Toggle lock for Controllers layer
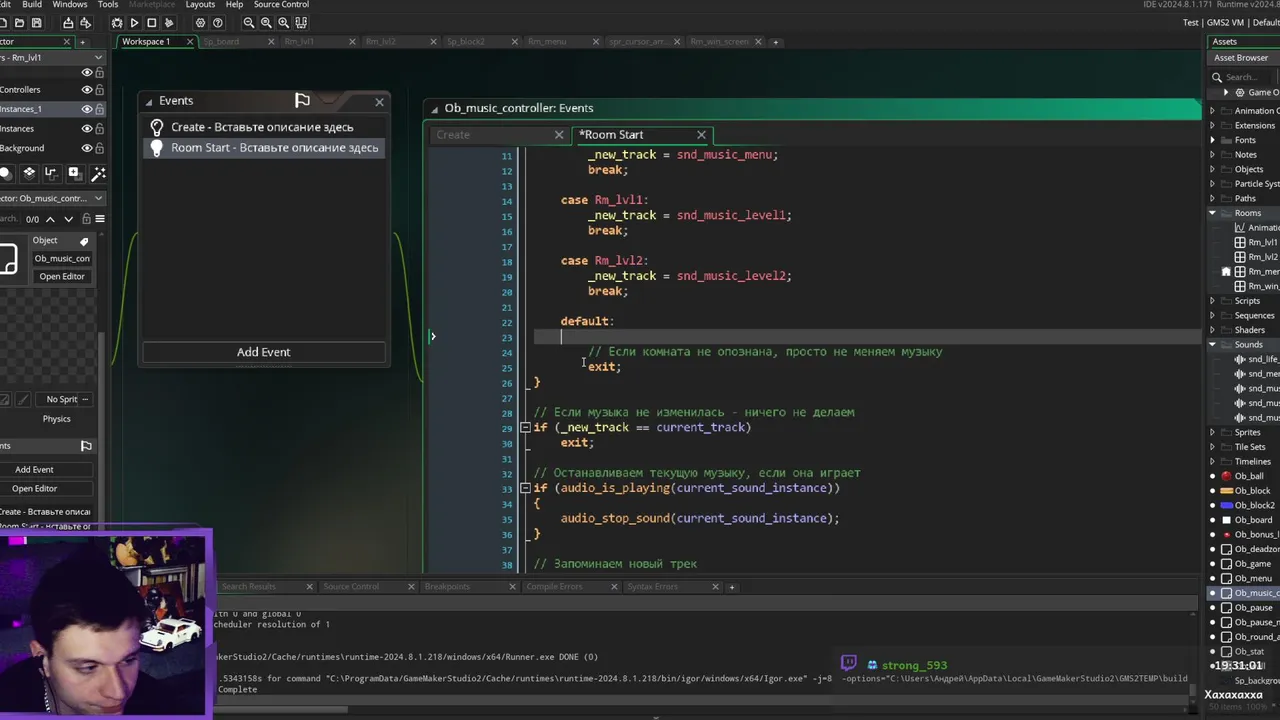 [x=100, y=89]
